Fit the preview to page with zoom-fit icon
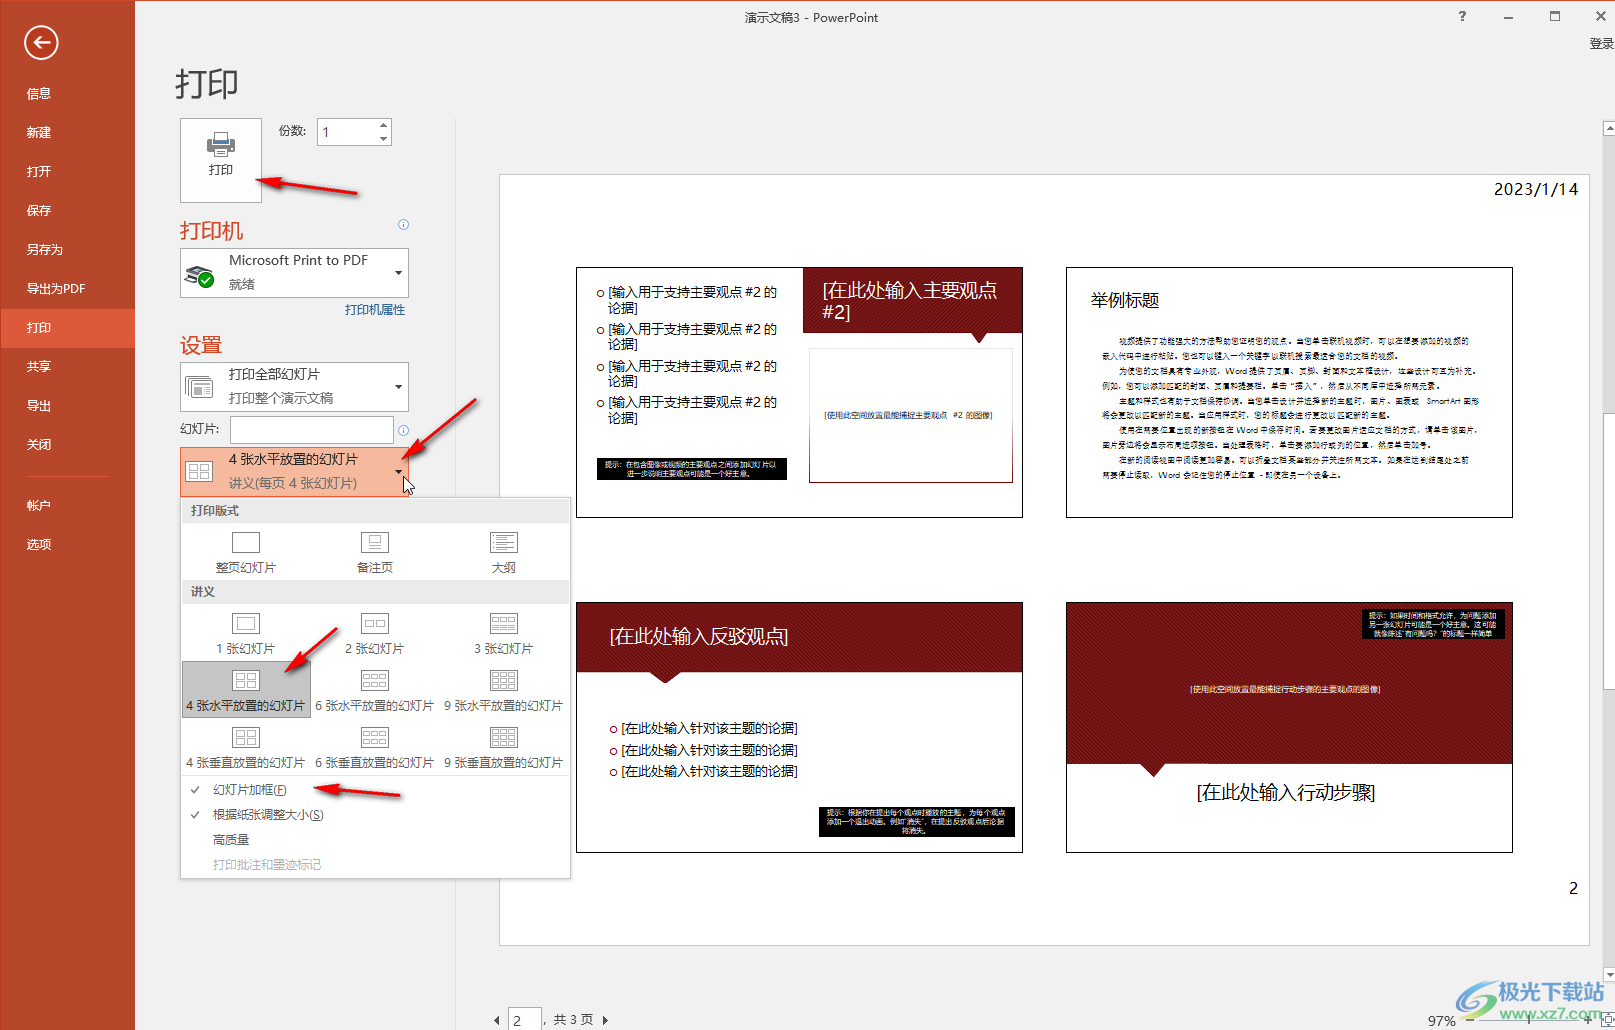The height and width of the screenshot is (1030, 1615). [1606, 1021]
